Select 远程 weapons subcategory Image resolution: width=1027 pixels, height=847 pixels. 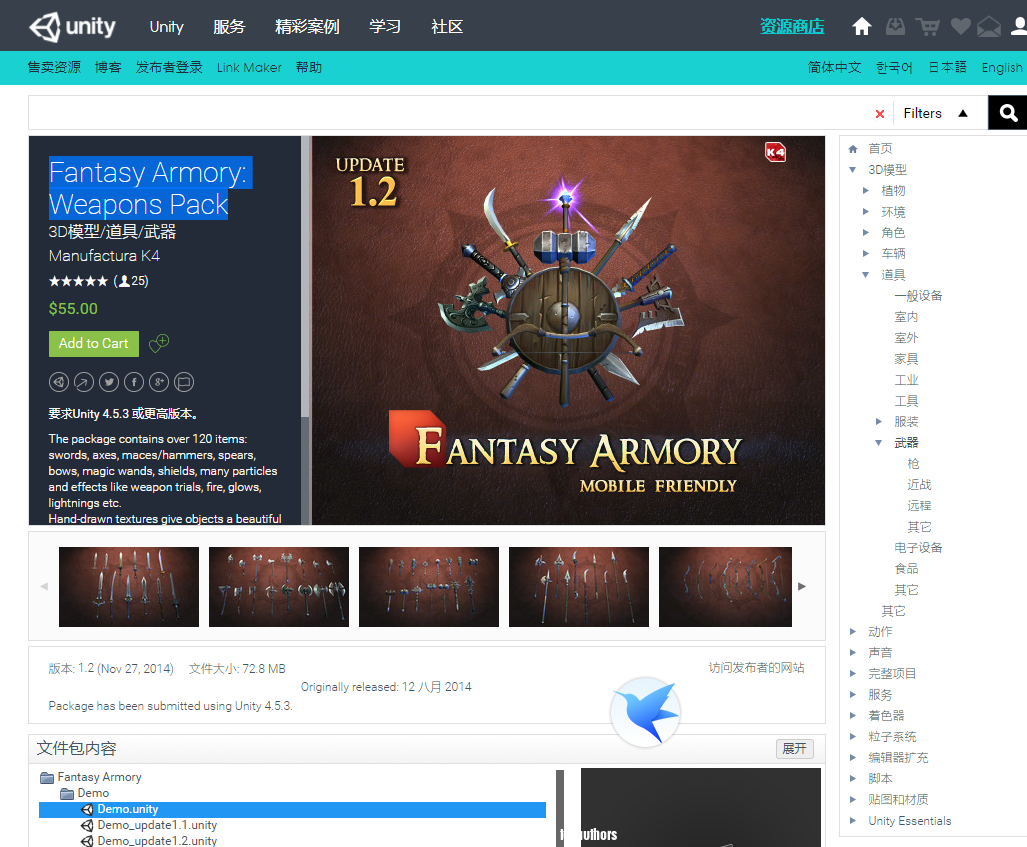(919, 506)
